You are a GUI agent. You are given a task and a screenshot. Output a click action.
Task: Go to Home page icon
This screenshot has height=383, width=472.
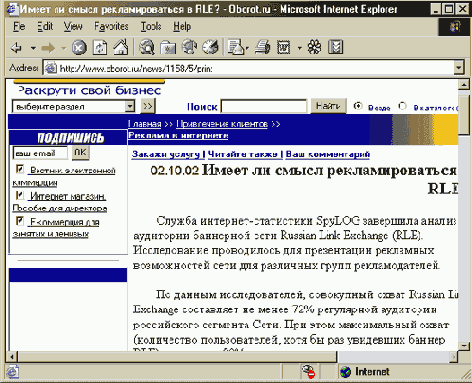coord(121,47)
